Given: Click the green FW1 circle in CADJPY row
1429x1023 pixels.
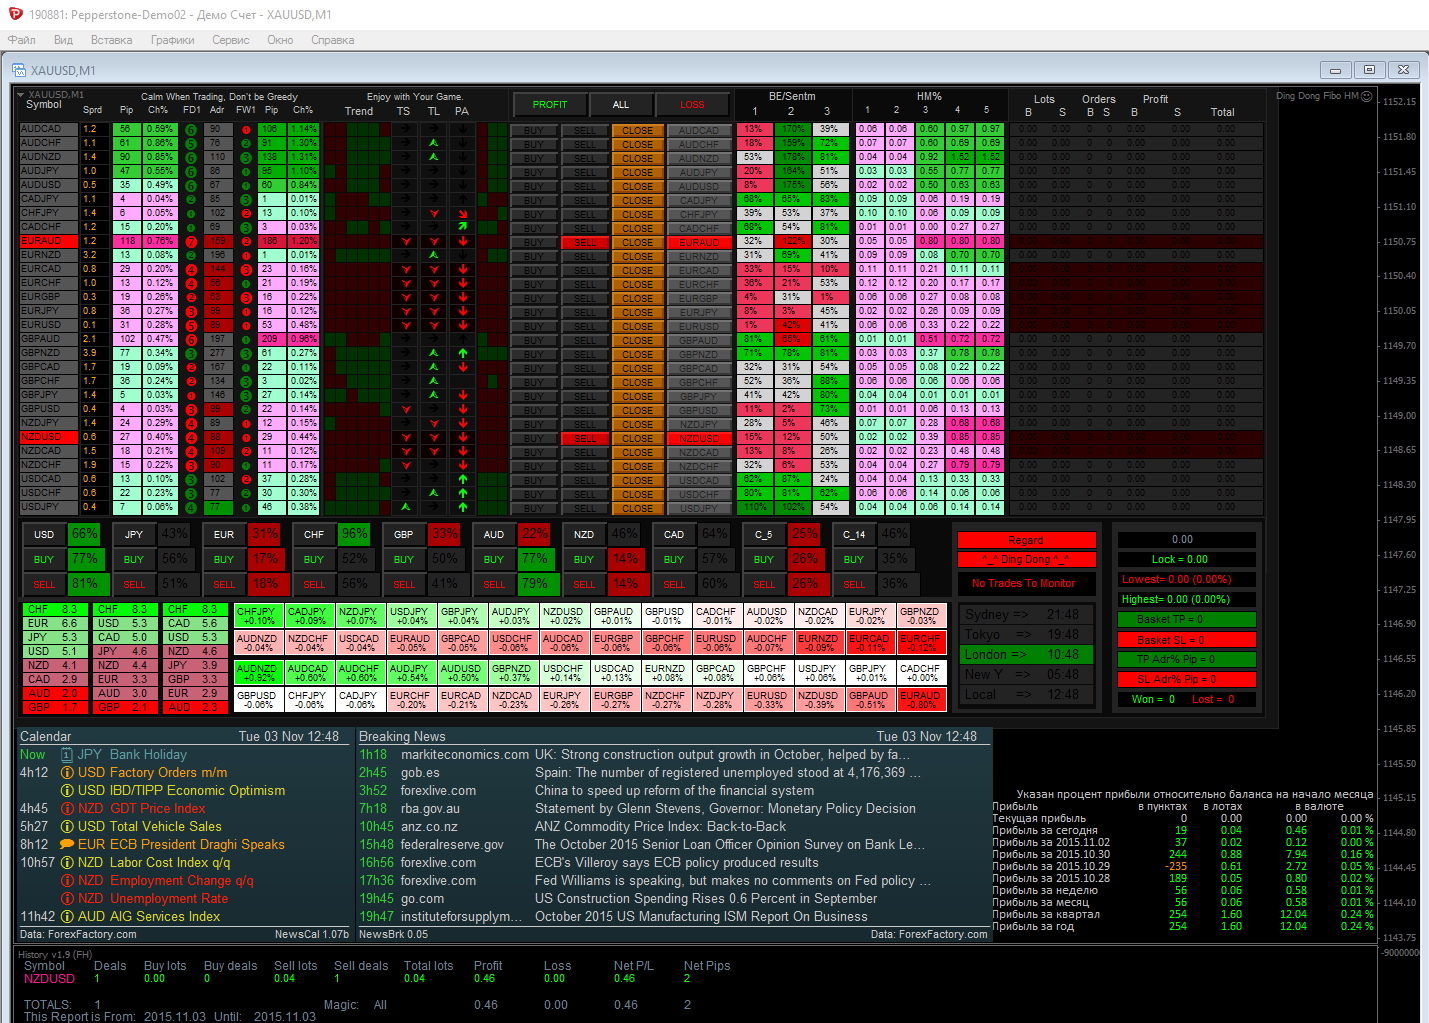Looking at the screenshot, I should (245, 199).
